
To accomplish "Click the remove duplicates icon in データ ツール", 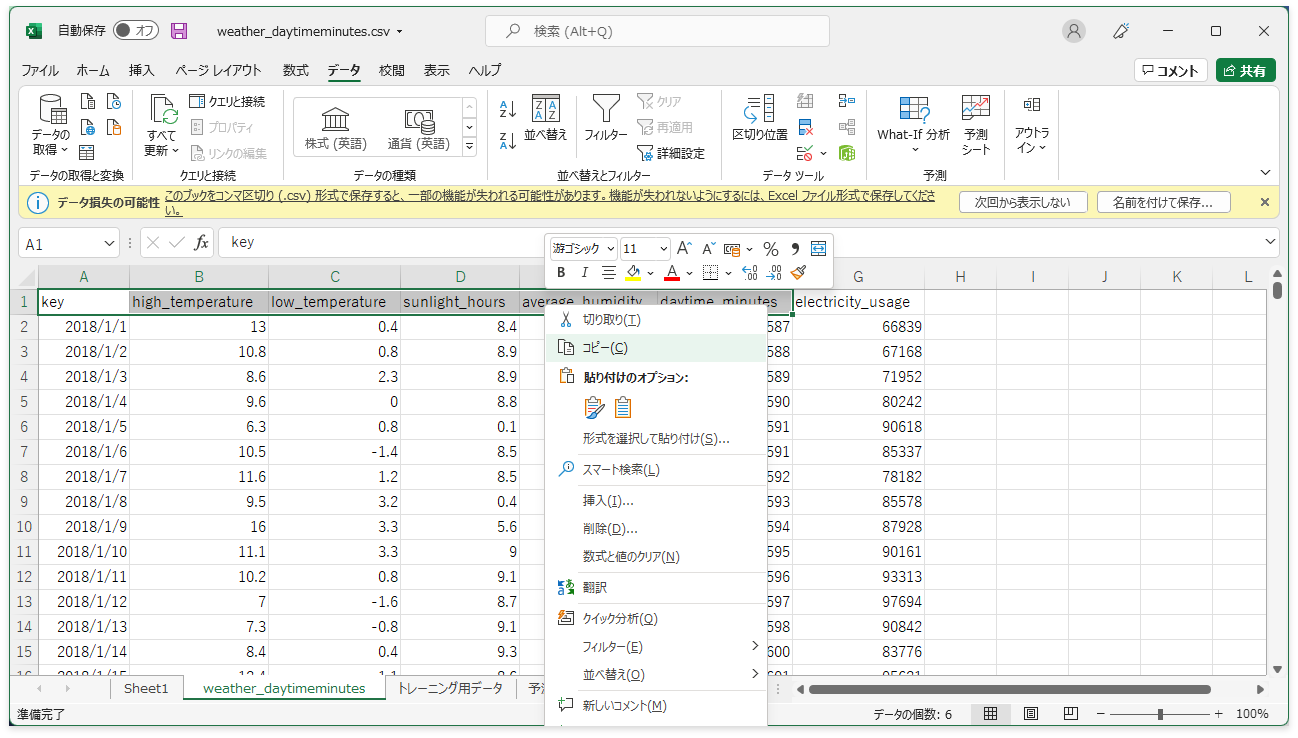I will pyautogui.click(x=806, y=127).
